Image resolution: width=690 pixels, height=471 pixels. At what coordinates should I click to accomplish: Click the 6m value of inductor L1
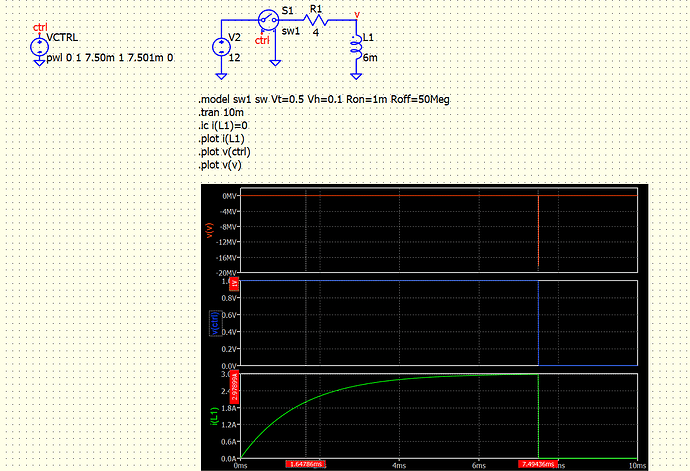coord(369,58)
